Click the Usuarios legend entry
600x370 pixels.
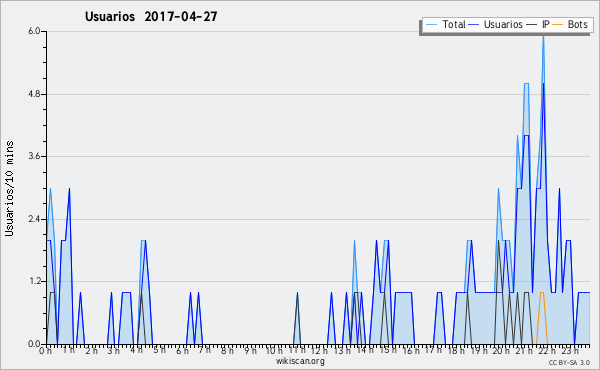tap(496, 24)
